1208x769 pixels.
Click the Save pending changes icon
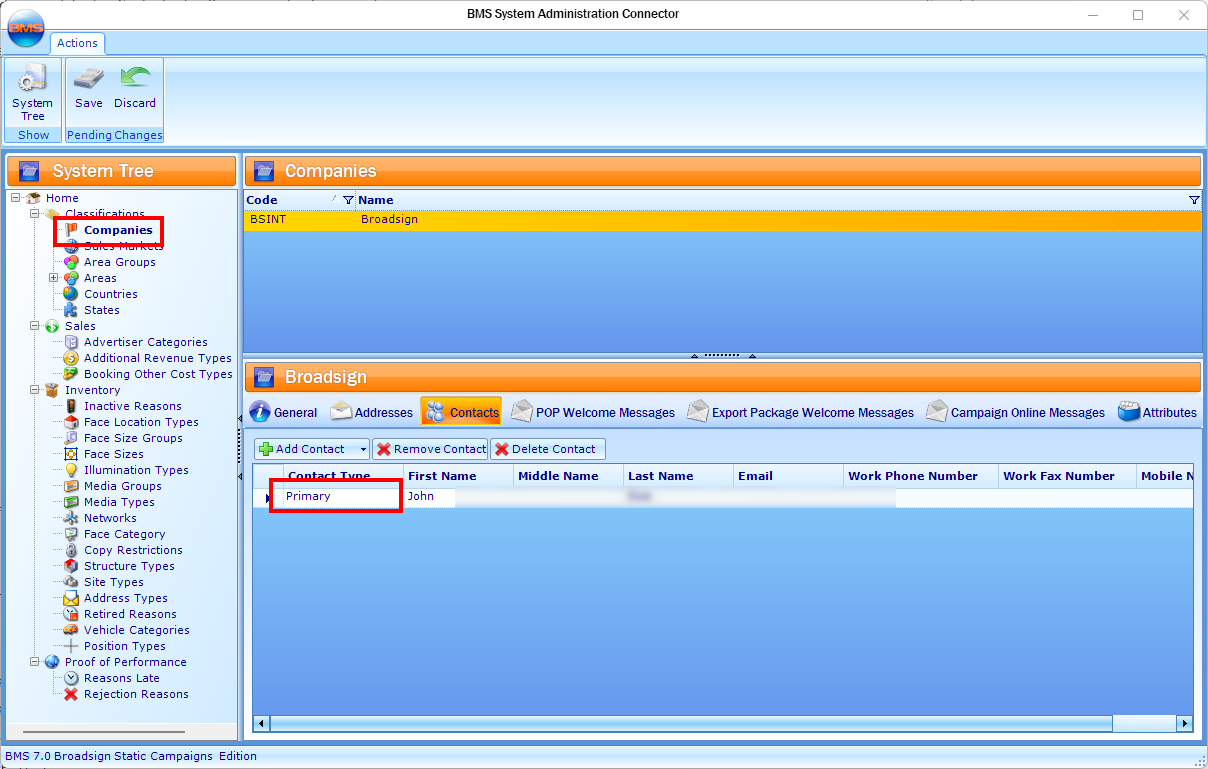88,79
